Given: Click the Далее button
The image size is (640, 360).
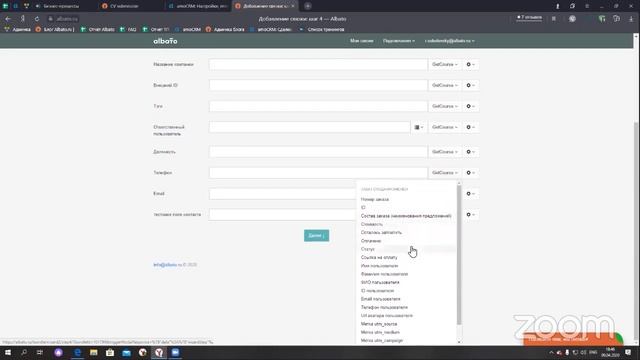Looking at the screenshot, I should [x=316, y=236].
